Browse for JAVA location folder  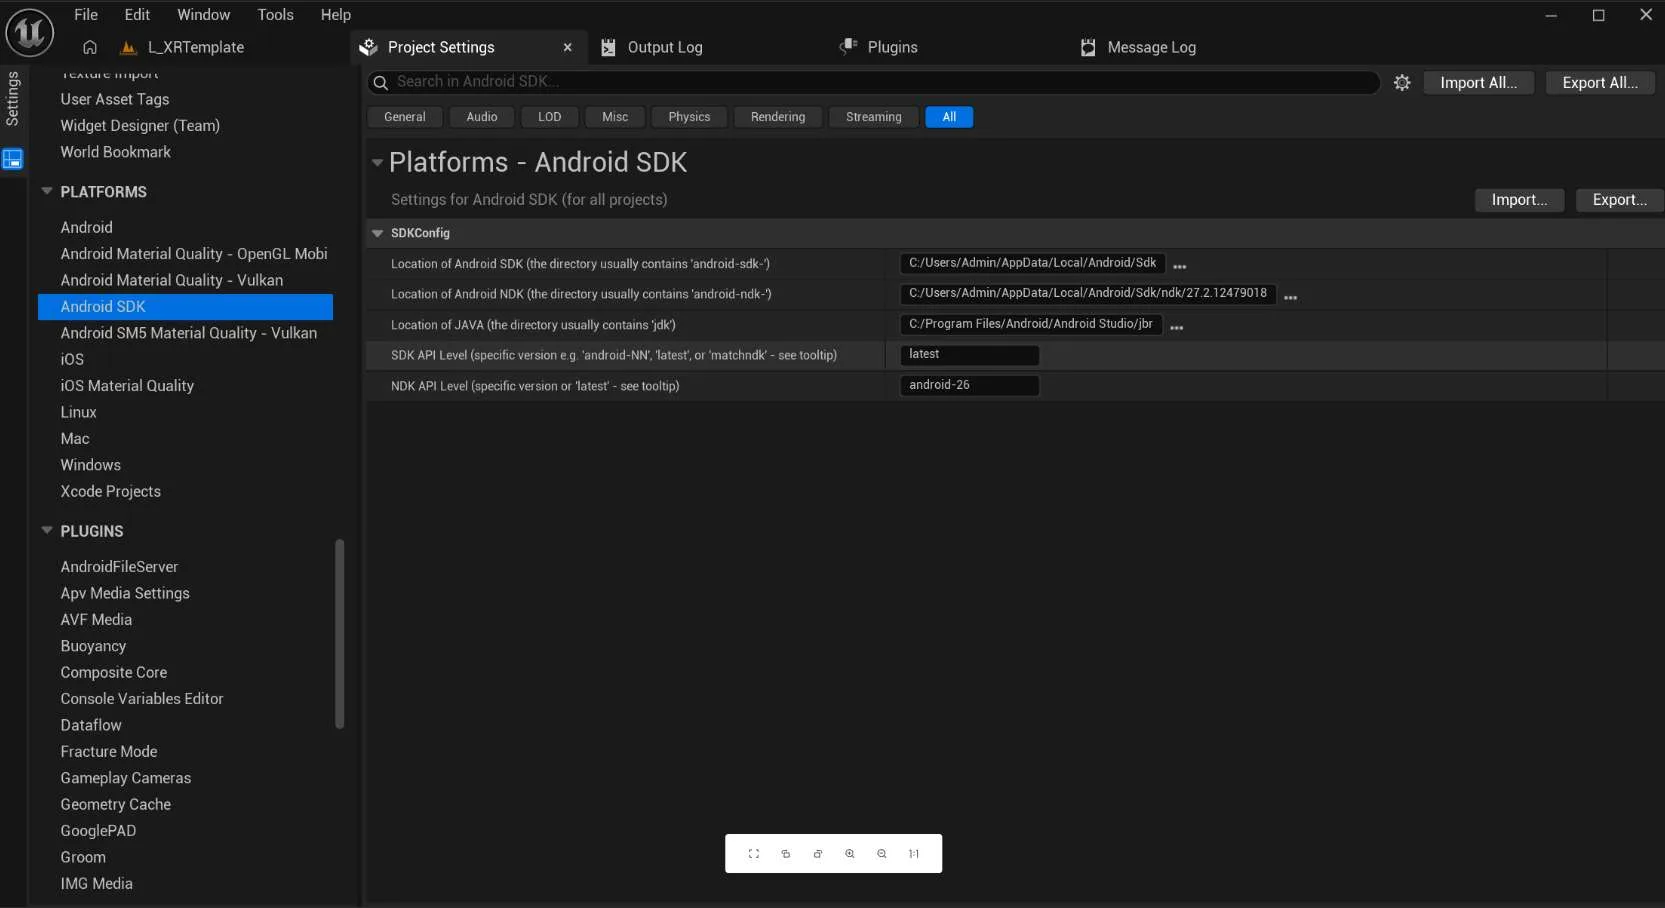click(1177, 327)
